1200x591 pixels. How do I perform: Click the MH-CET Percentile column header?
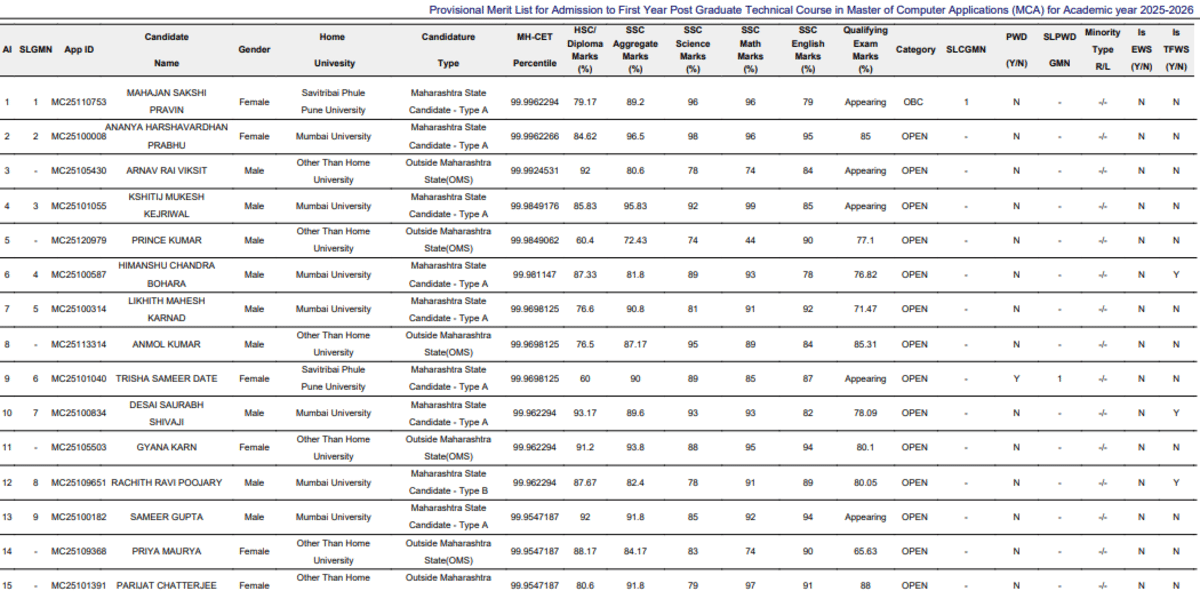click(534, 50)
